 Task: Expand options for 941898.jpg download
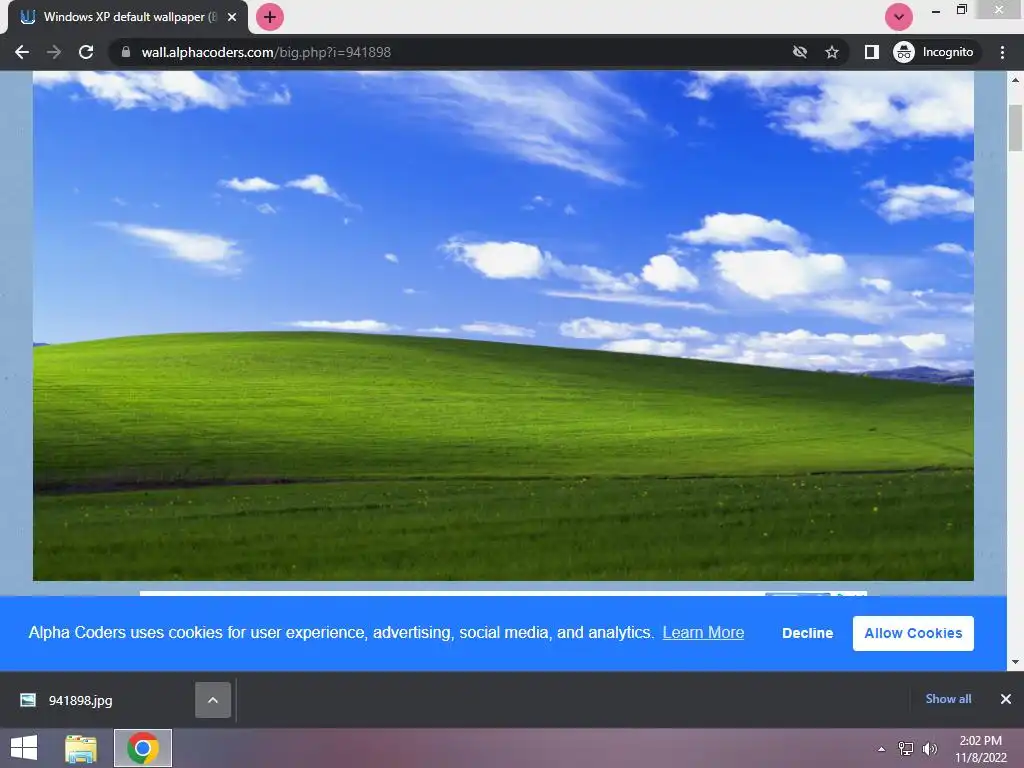213,700
